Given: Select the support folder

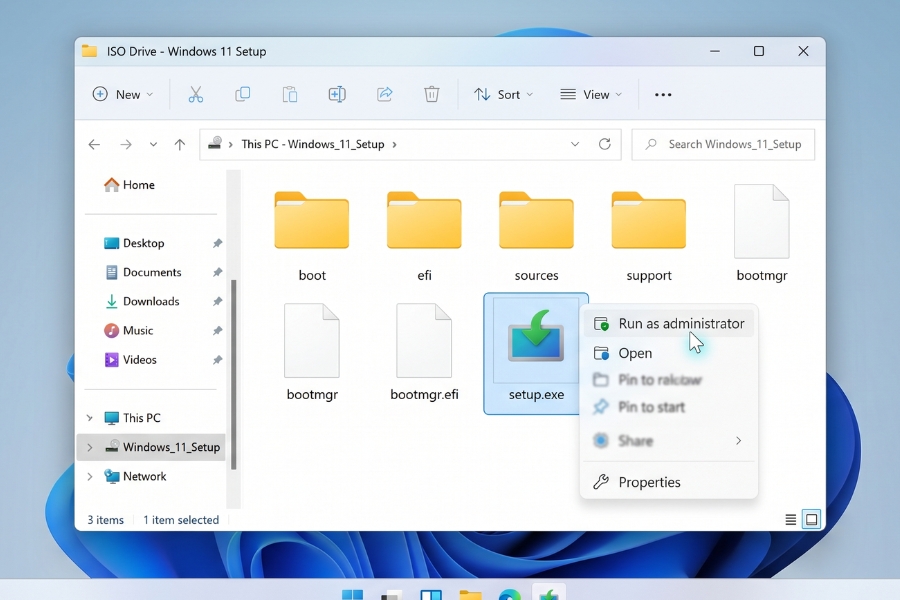Looking at the screenshot, I should point(649,236).
